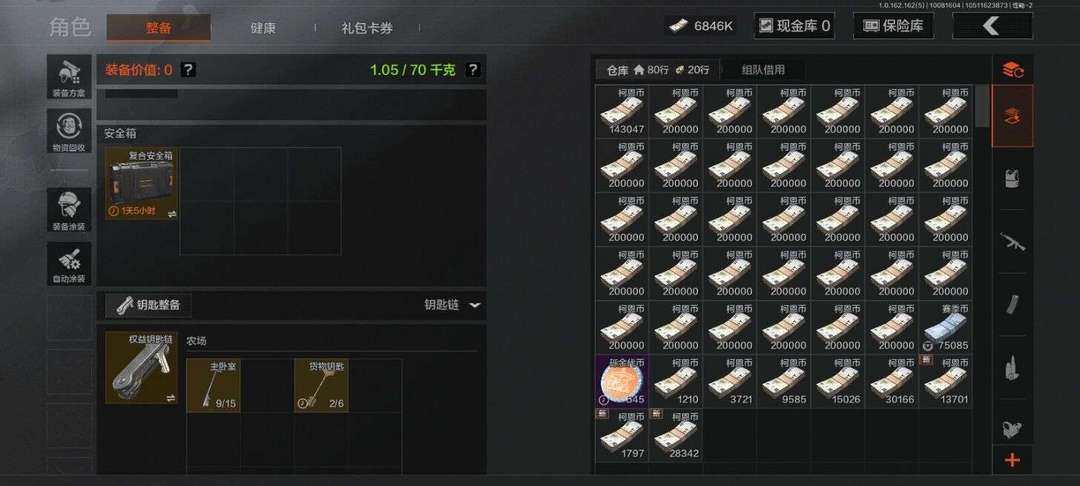1080x486 pixels.
Task: Open the 自动涂装 auto paint icon
Action: pyautogui.click(x=69, y=264)
